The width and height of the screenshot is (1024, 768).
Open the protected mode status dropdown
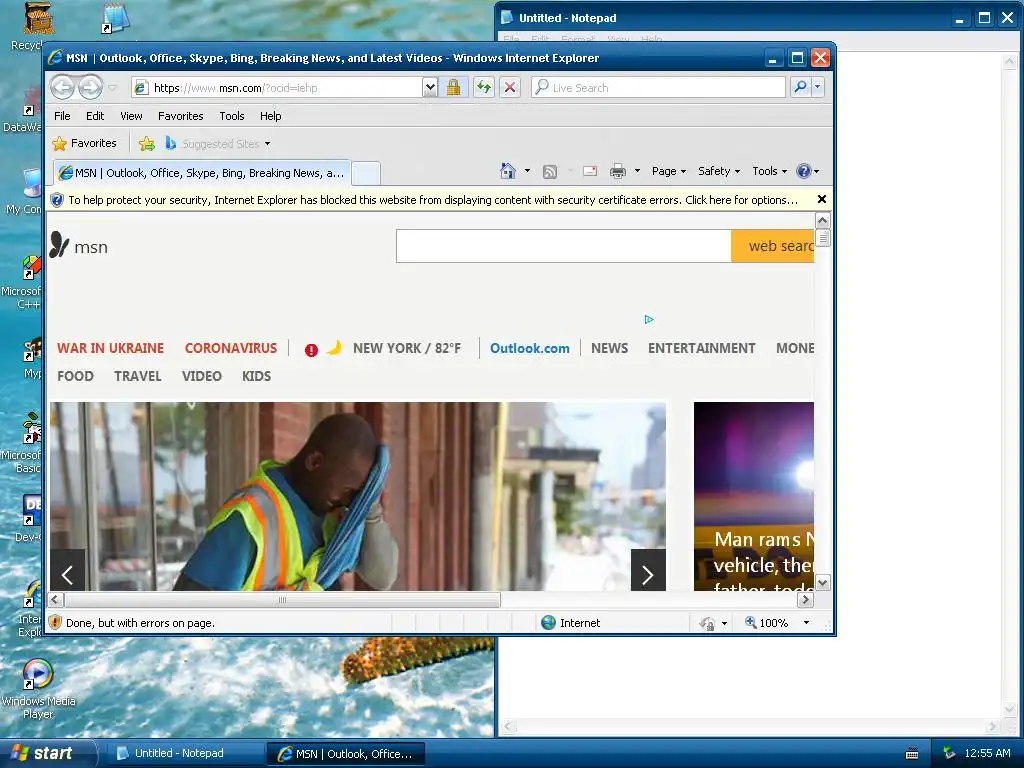724,624
